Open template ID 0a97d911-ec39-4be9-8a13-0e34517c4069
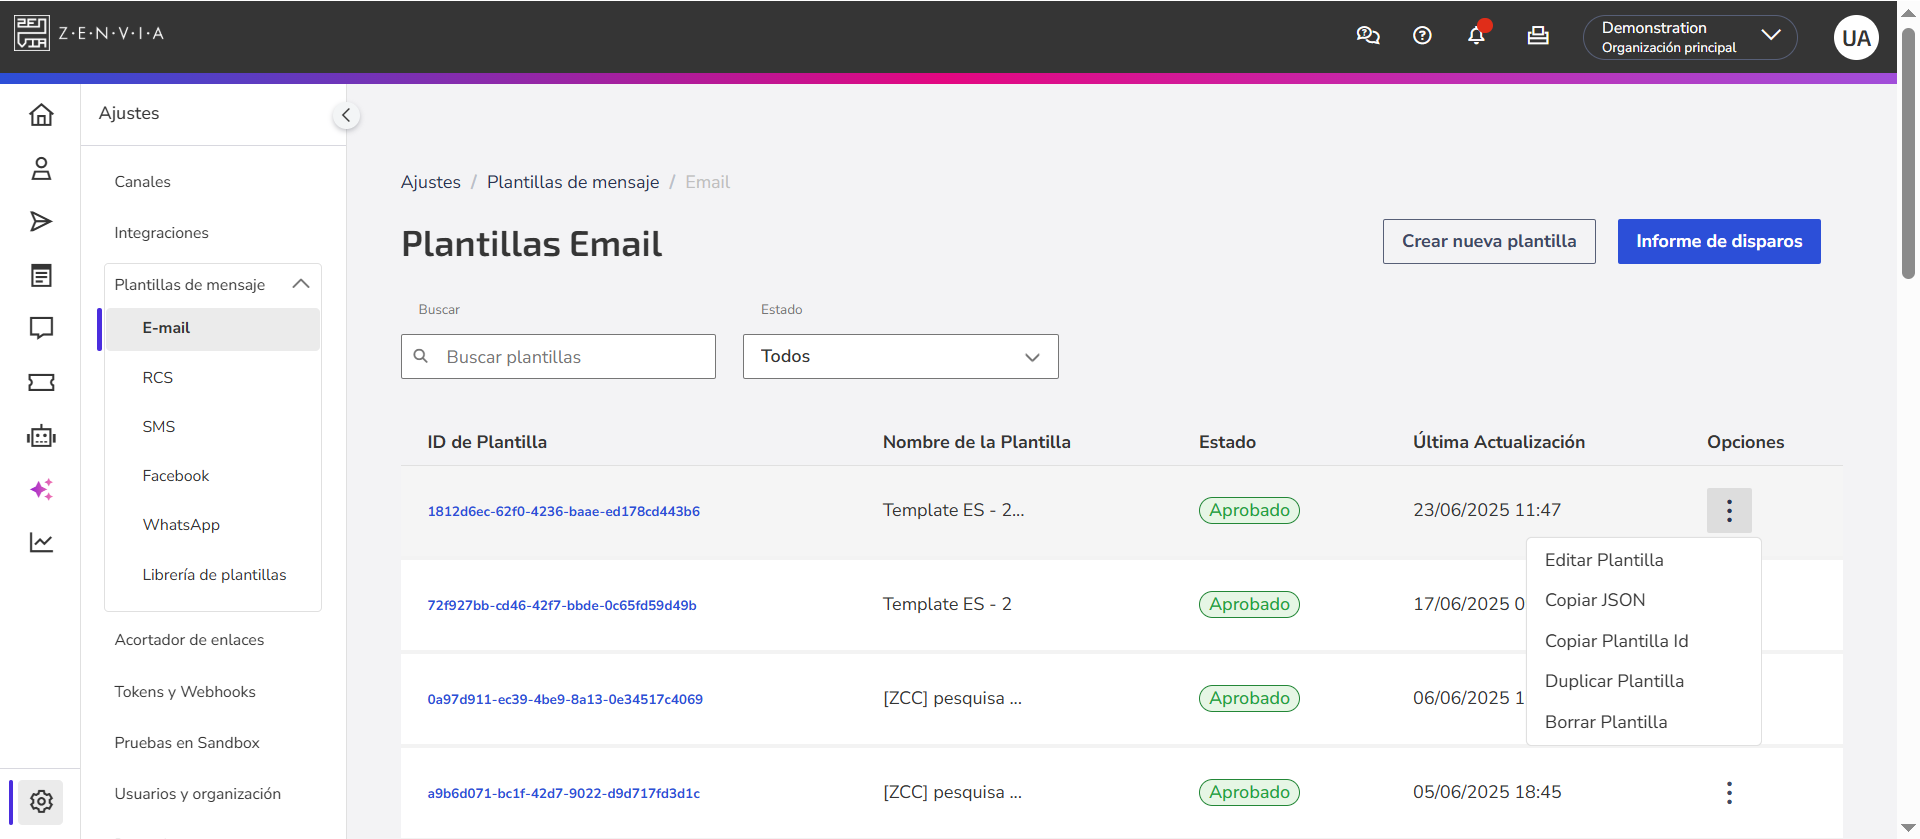The width and height of the screenshot is (1920, 839). click(x=565, y=699)
